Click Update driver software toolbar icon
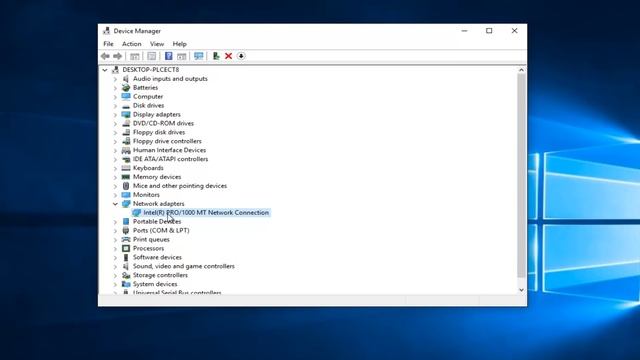The height and width of the screenshot is (360, 640). point(216,56)
